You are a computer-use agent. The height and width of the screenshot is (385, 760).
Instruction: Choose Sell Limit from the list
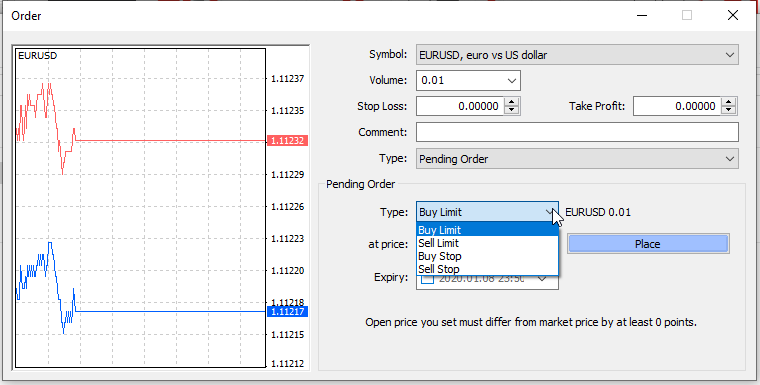point(488,243)
